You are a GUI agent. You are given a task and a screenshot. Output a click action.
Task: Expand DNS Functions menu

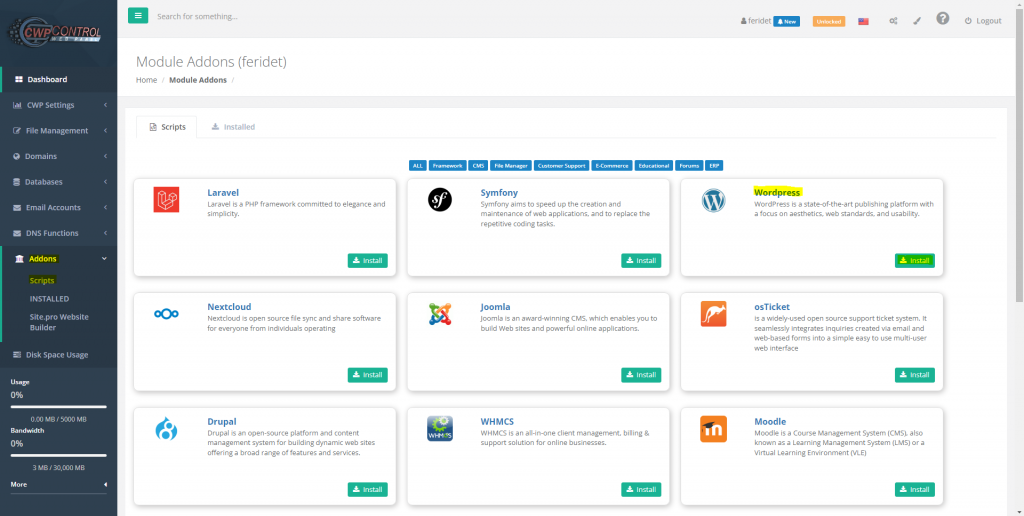coord(59,233)
